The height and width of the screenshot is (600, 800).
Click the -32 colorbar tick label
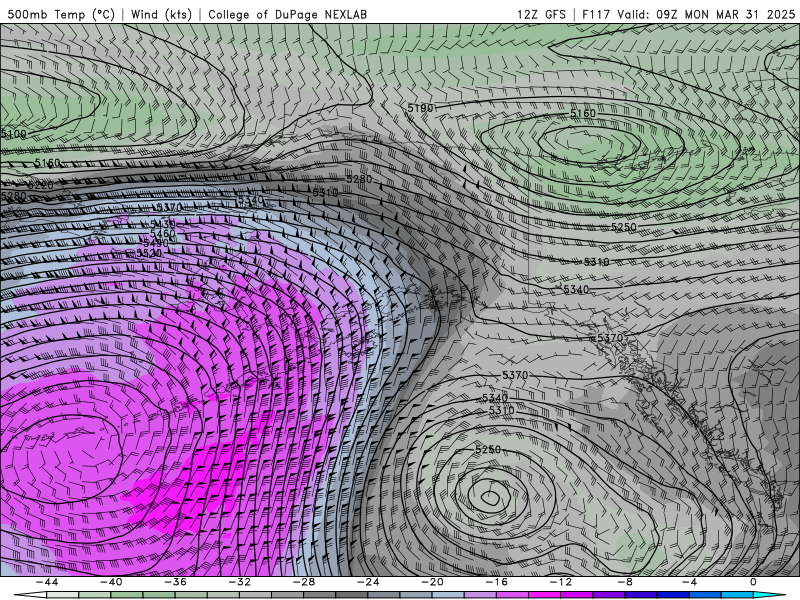(x=239, y=582)
